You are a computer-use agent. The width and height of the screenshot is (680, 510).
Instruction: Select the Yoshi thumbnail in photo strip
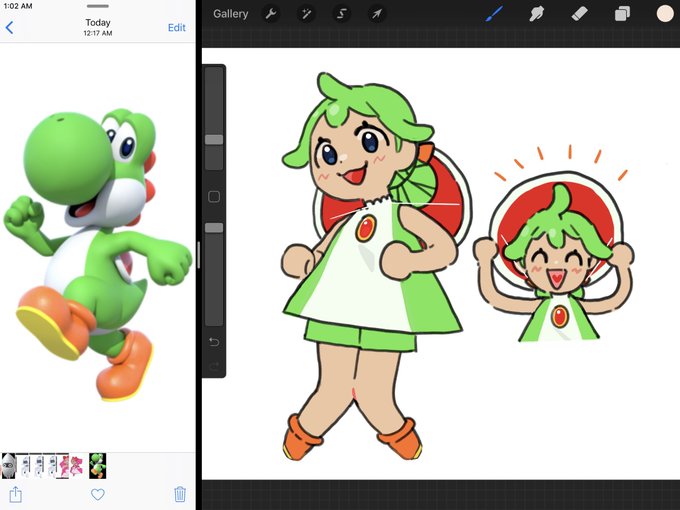tap(98, 466)
